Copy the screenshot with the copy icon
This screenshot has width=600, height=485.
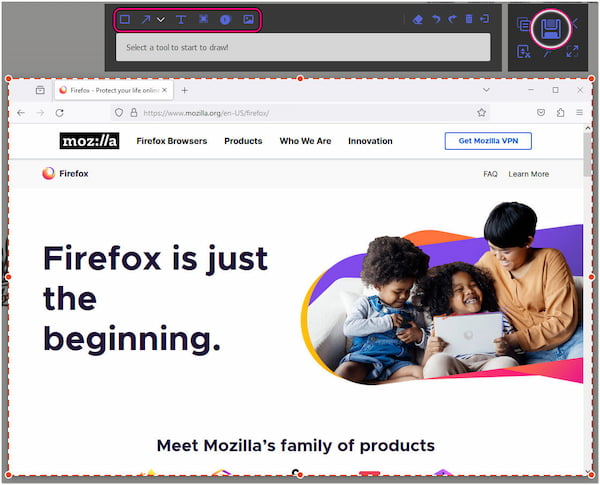(x=523, y=24)
